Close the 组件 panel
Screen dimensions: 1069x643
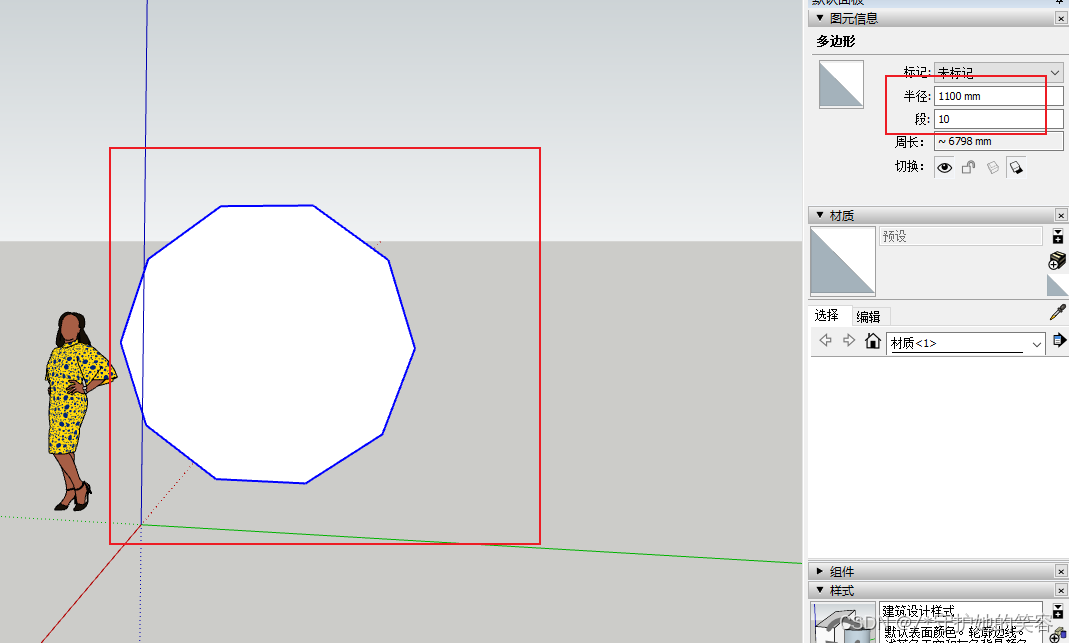(x=1061, y=571)
